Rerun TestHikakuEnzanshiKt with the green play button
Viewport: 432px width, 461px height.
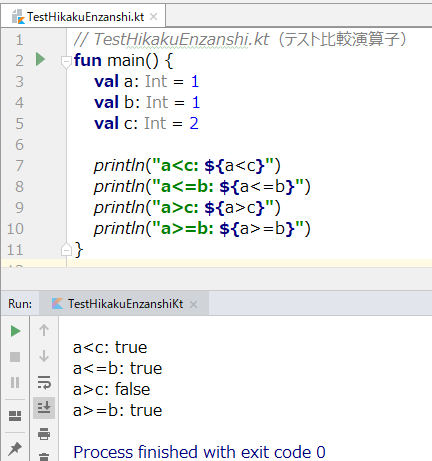click(x=15, y=331)
